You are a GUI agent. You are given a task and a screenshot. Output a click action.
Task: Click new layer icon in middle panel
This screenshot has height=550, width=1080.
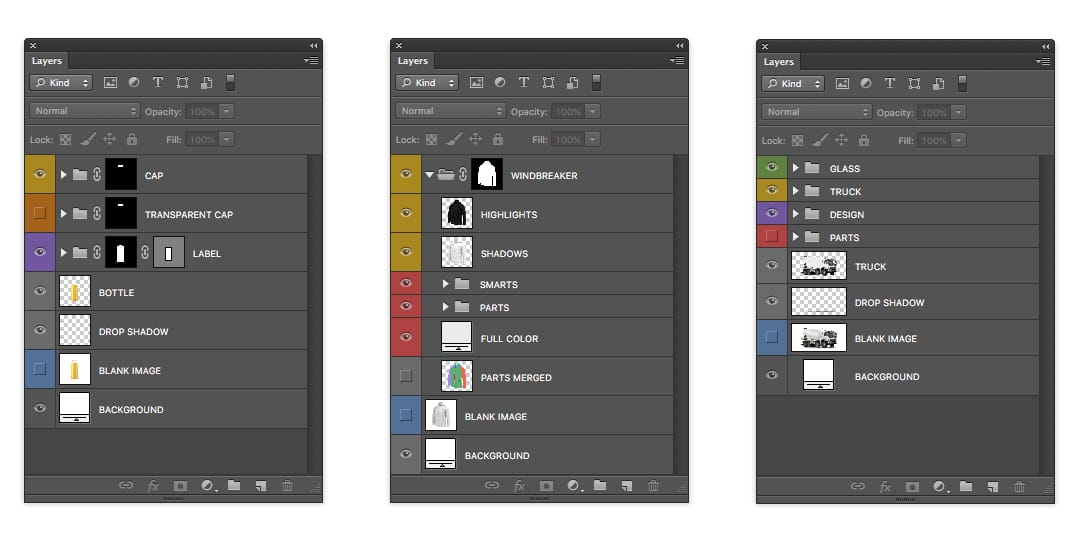pos(627,486)
